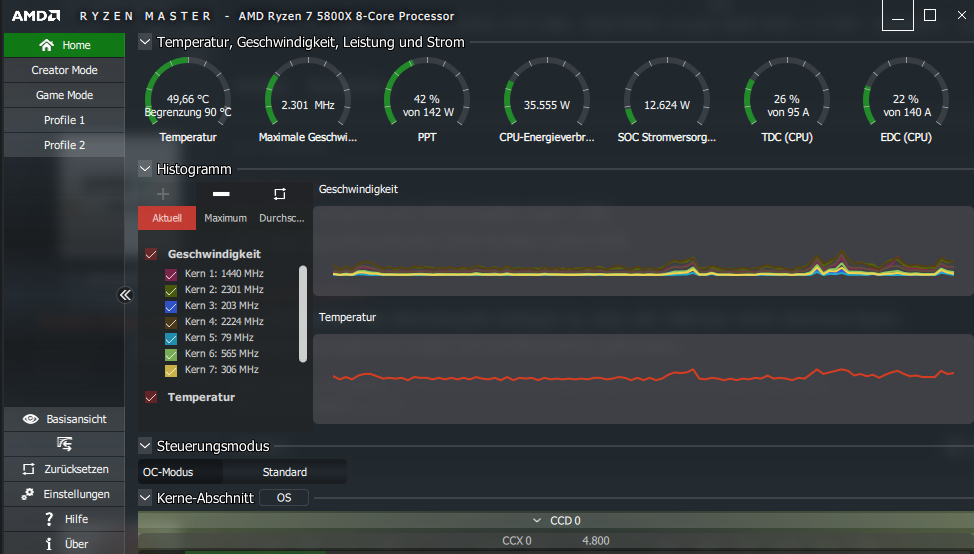Screen dimensions: 974x554
Task: Toggle the Temperatur histogram checkbox
Action: pyautogui.click(x=151, y=397)
